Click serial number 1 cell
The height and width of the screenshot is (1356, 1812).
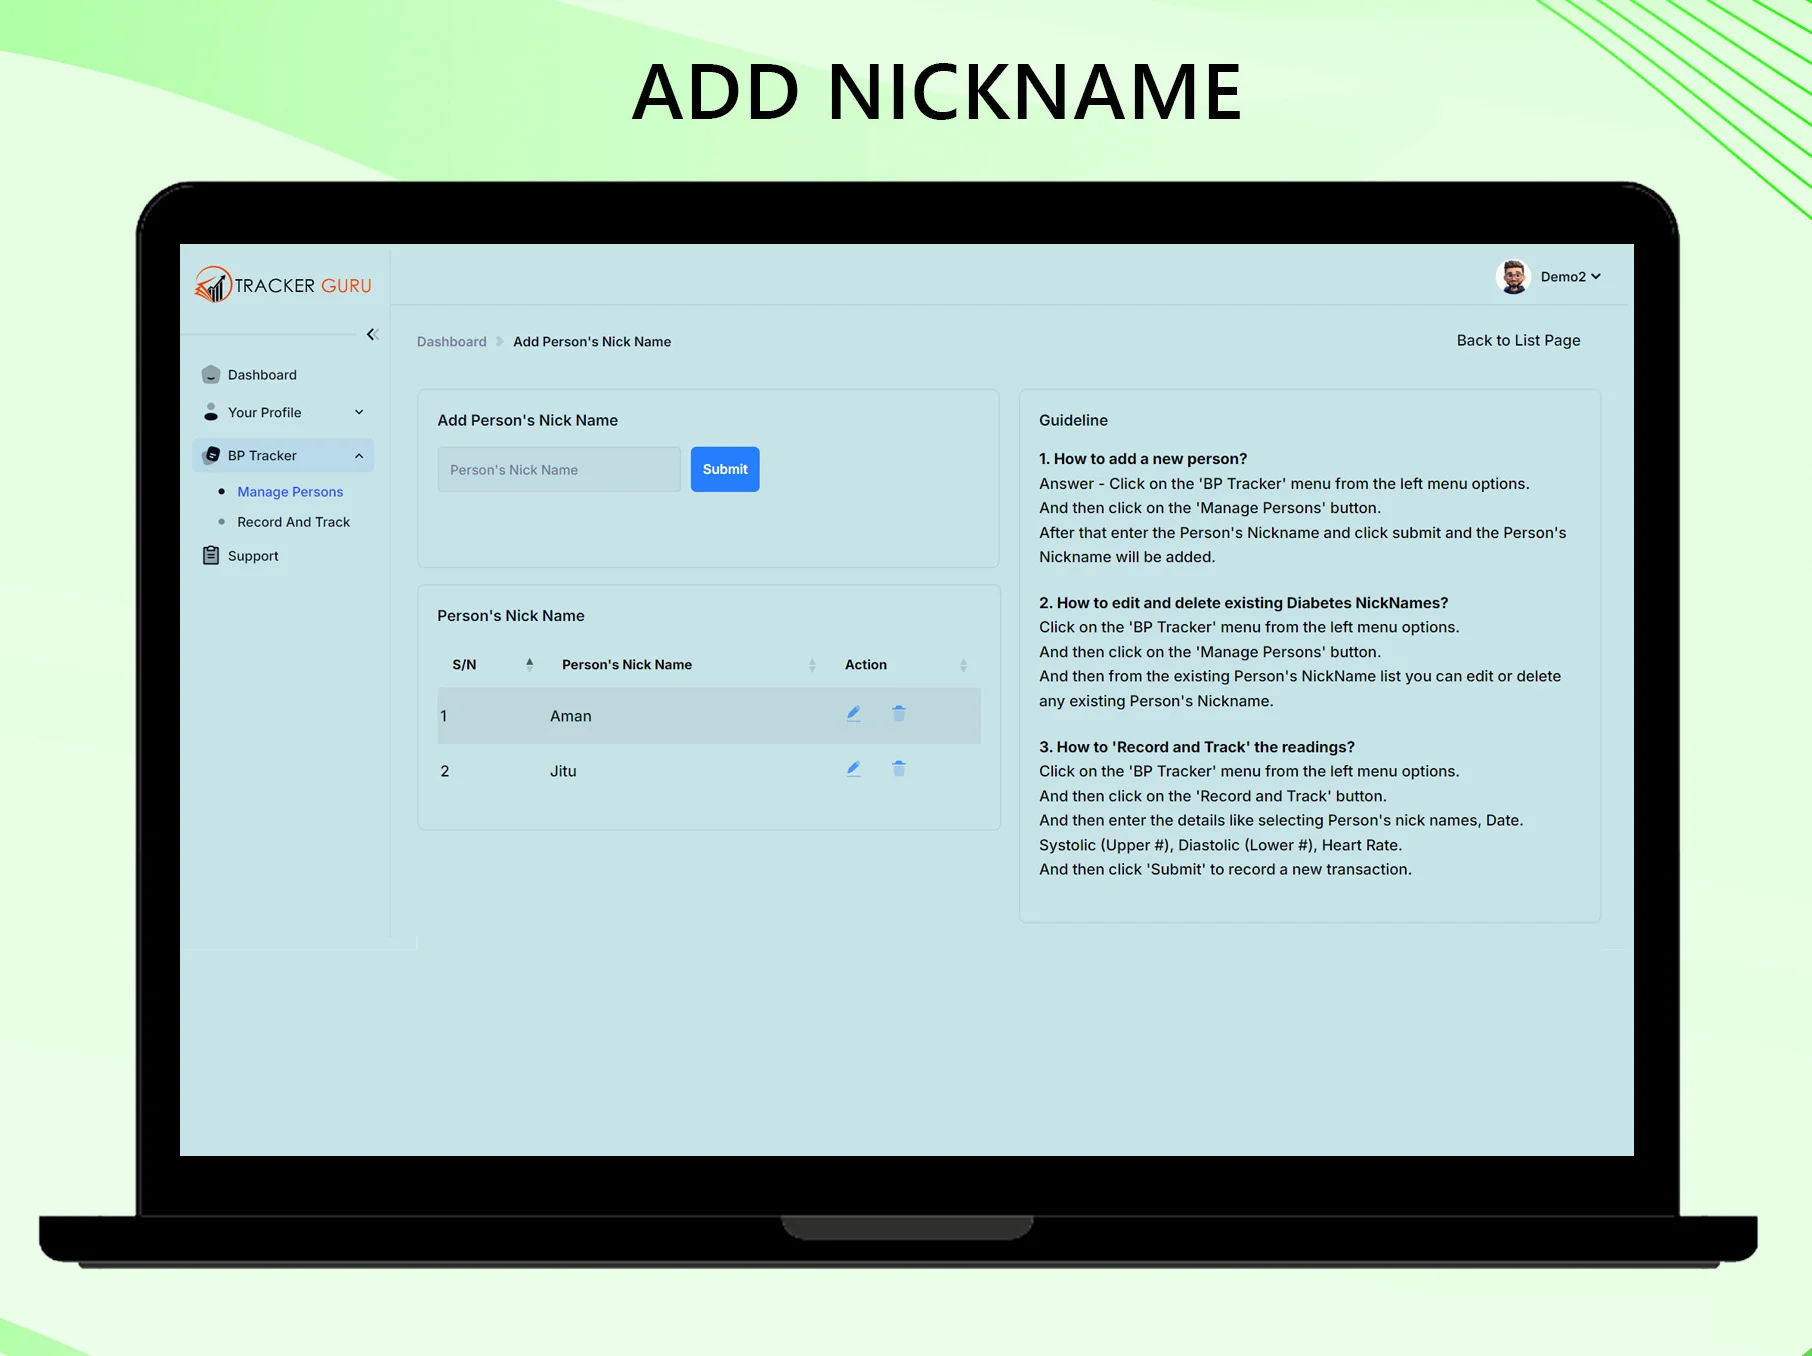tap(444, 716)
